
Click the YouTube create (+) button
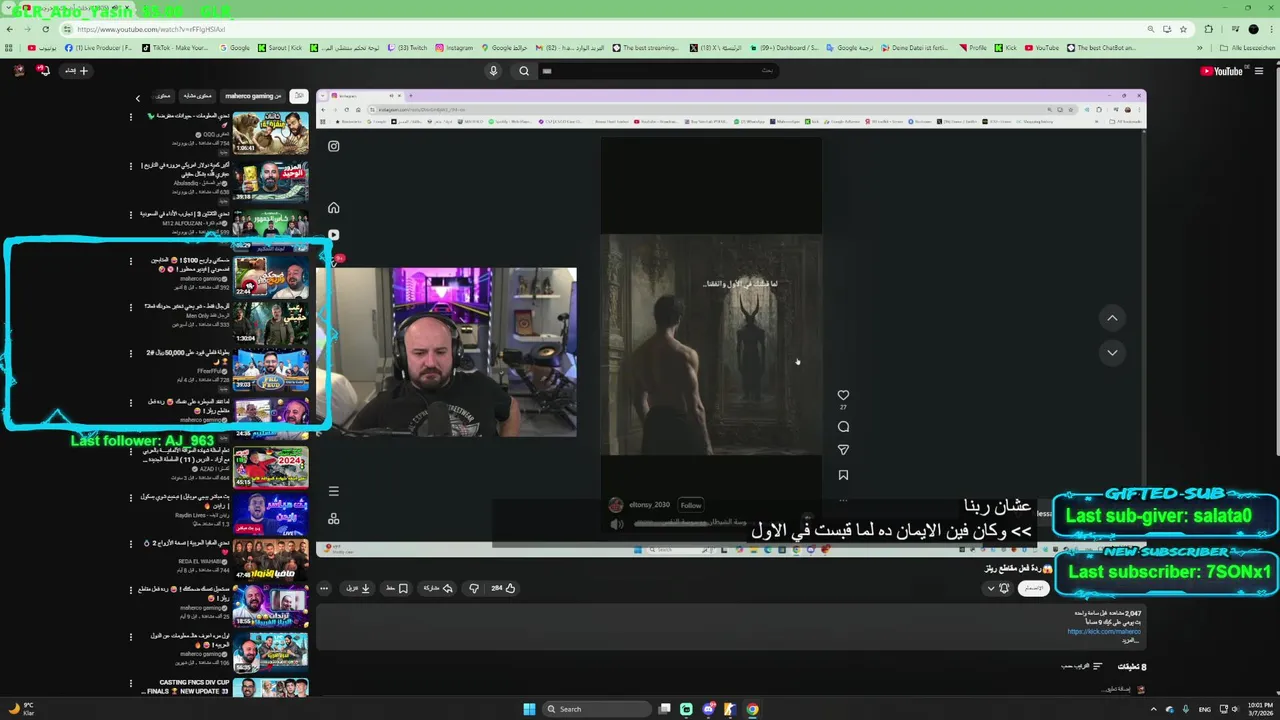(78, 71)
